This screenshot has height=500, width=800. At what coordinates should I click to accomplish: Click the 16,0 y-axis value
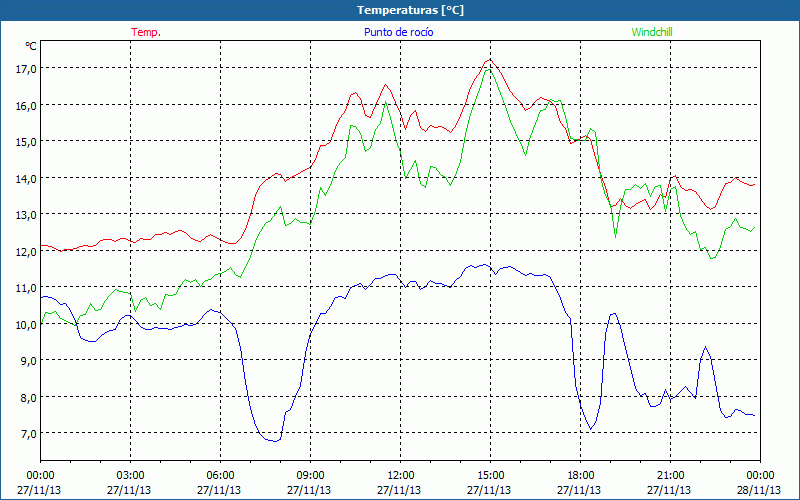26,106
